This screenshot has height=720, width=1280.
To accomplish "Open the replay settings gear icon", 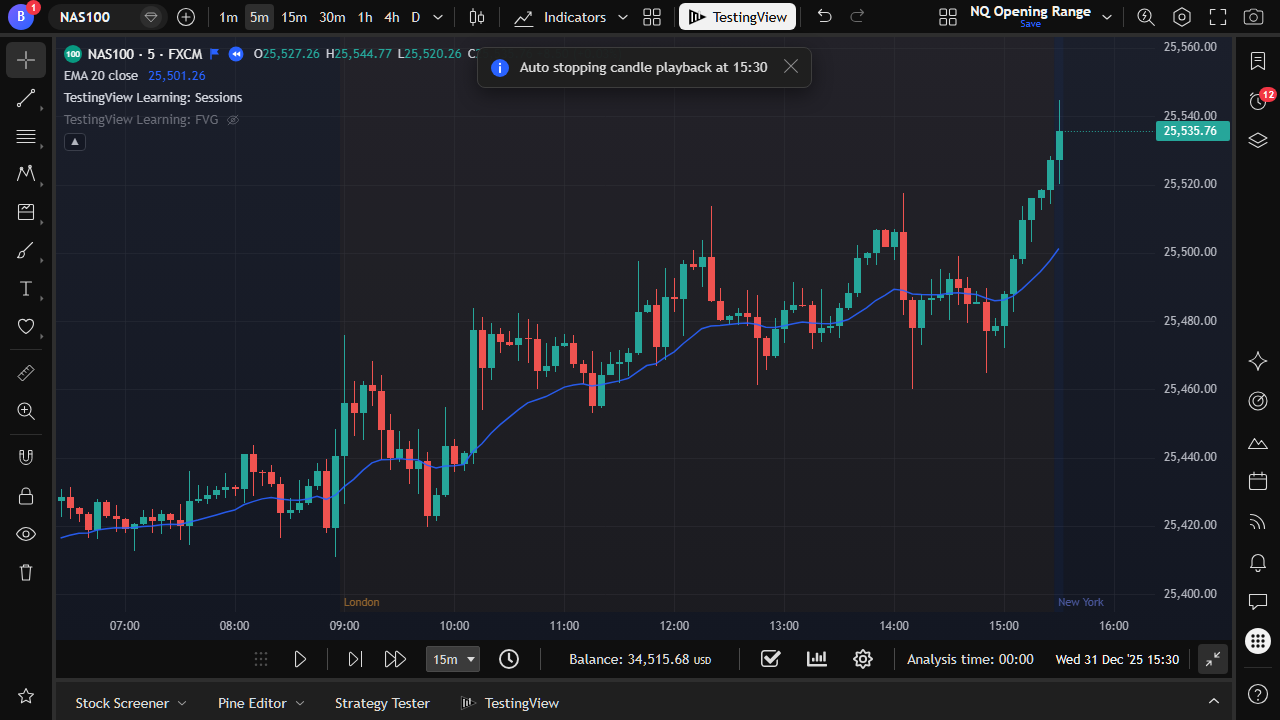I will pos(863,659).
